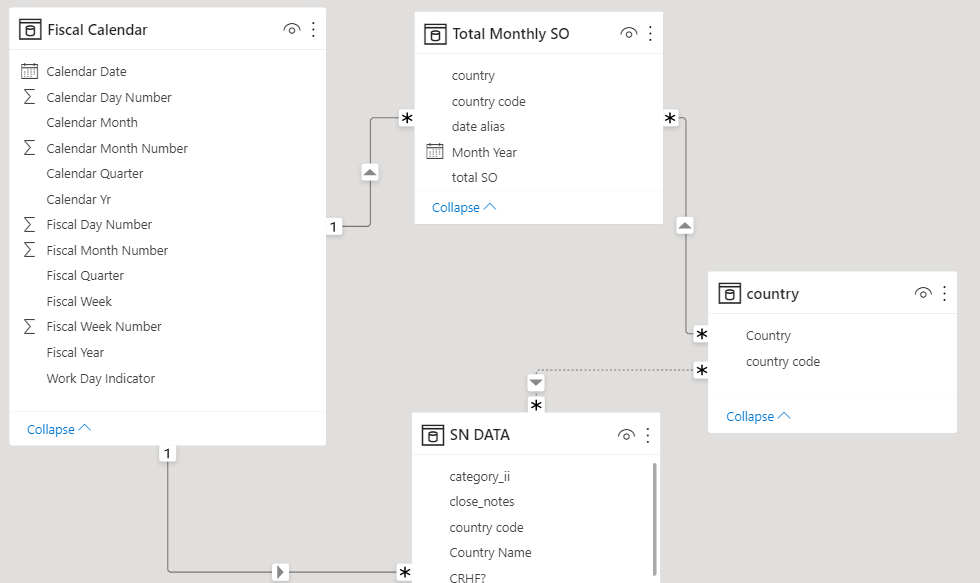This screenshot has height=583, width=980.
Task: Open country table more options menu
Action: click(x=944, y=293)
